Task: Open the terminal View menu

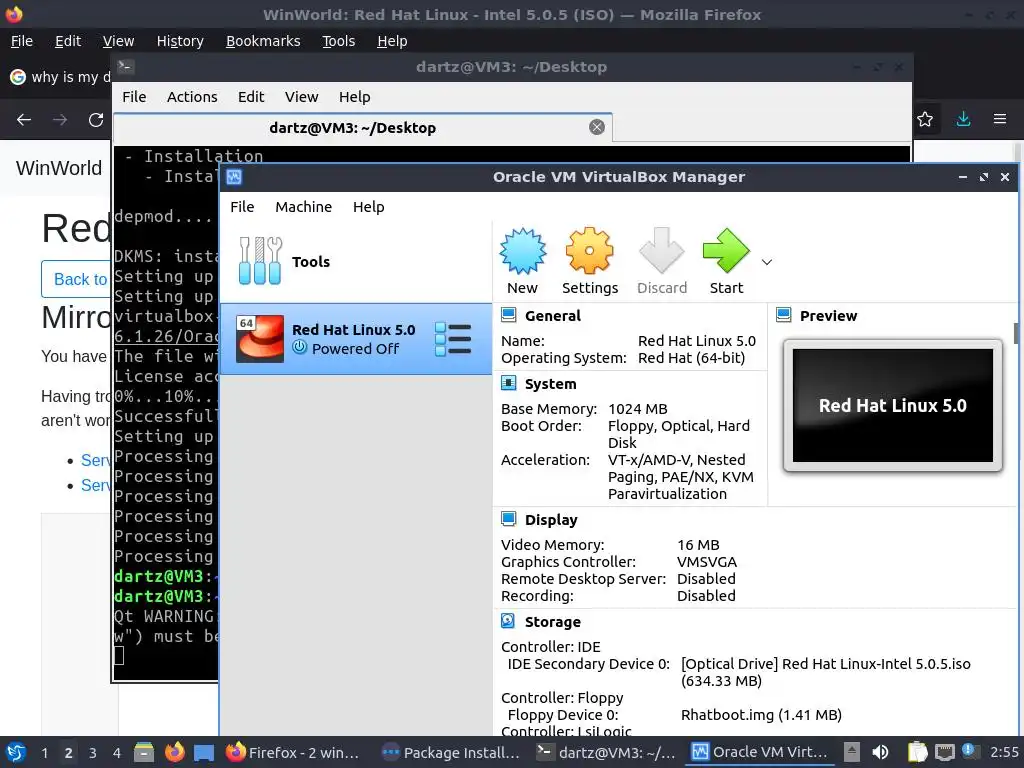Action: point(301,97)
